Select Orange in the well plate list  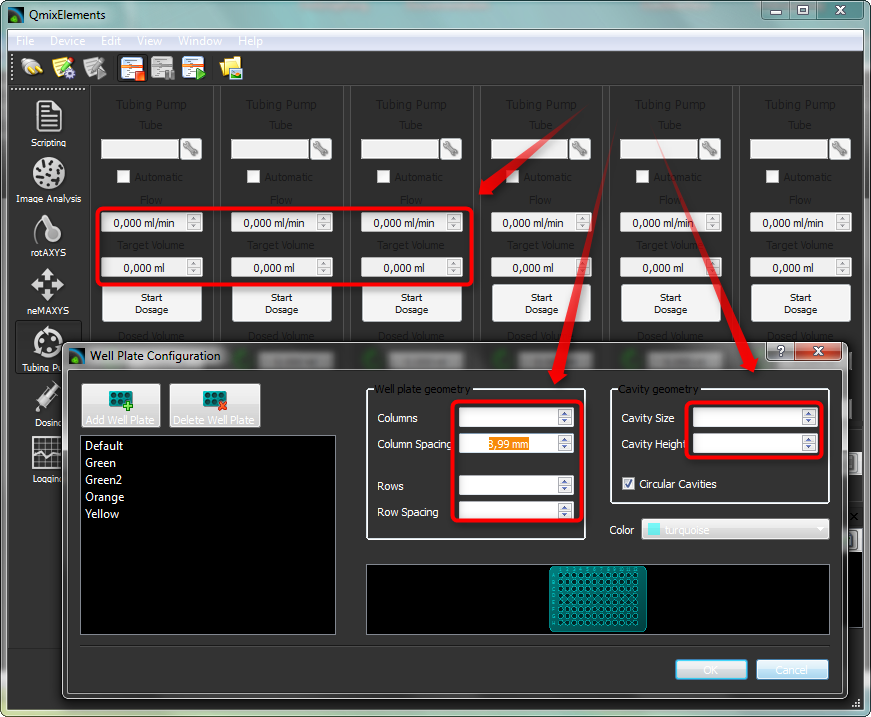click(105, 497)
